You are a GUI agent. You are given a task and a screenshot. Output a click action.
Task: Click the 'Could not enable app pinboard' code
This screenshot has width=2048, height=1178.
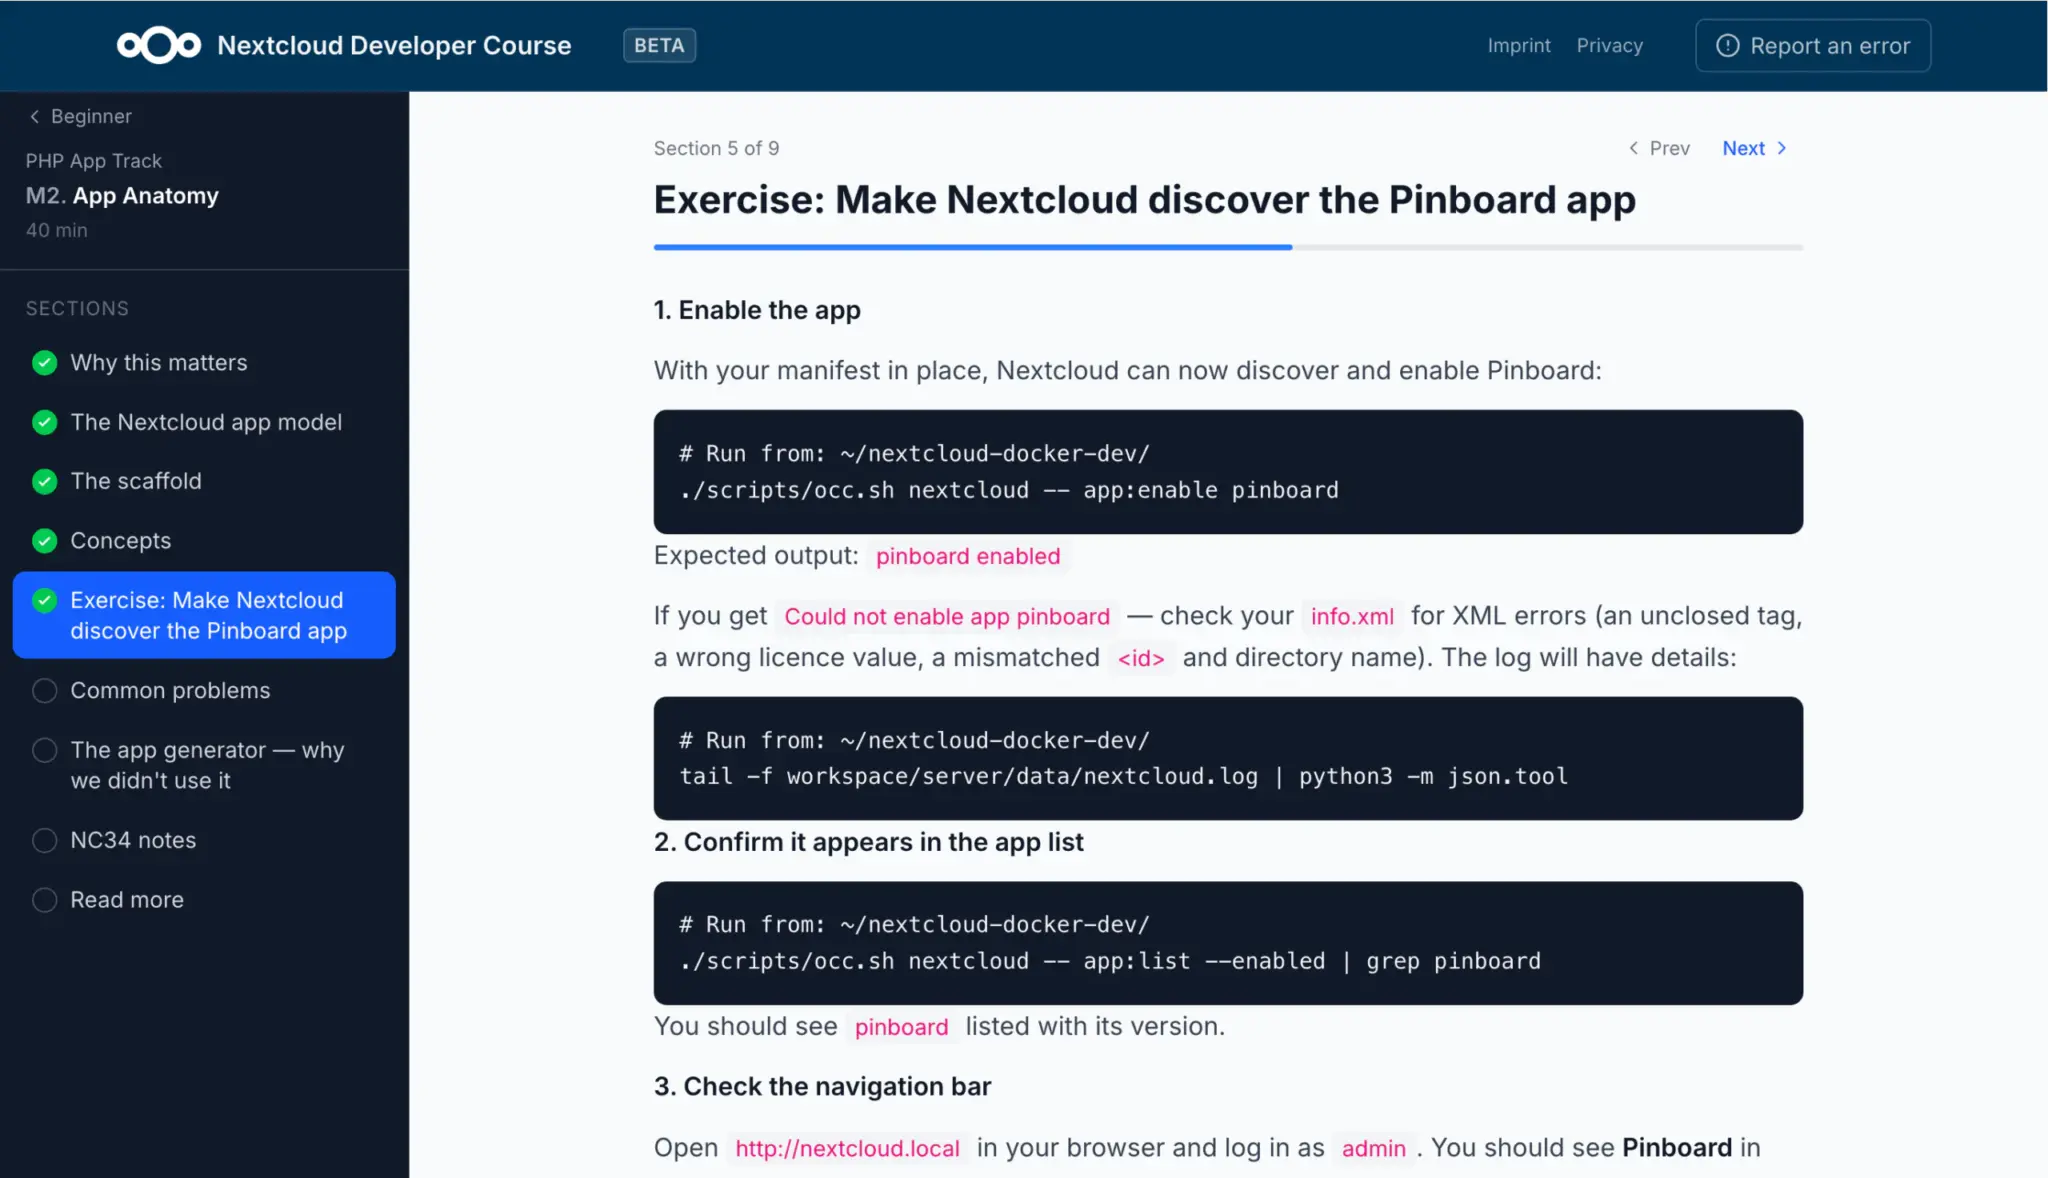(947, 616)
